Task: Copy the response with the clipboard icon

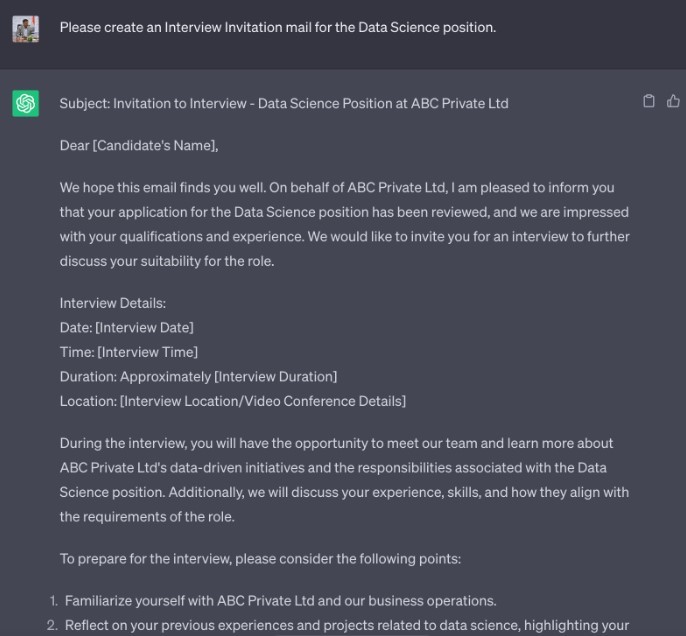Action: pyautogui.click(x=649, y=101)
